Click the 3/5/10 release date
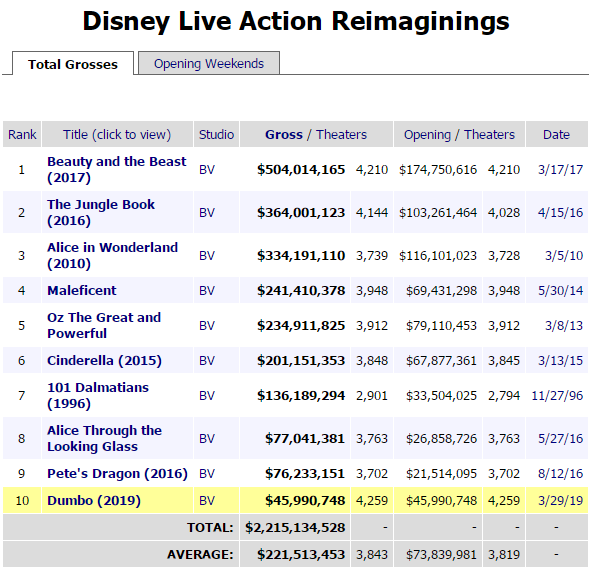The width and height of the screenshot is (593, 569). 564,256
